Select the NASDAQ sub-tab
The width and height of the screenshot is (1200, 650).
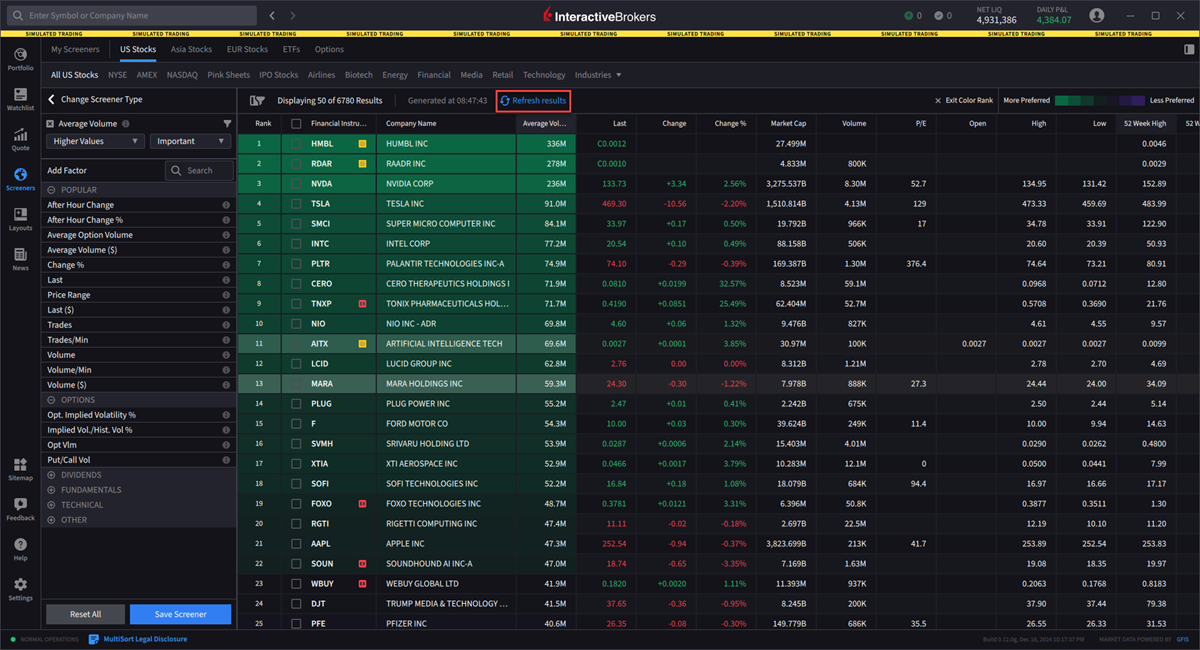[x=182, y=75]
